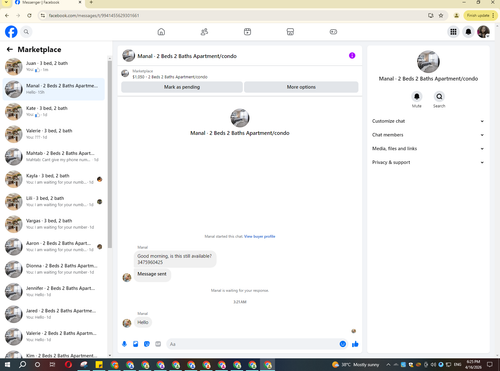Screen dimensions: 500x371
Task: Expand the Customize chat section
Action: 428,121
